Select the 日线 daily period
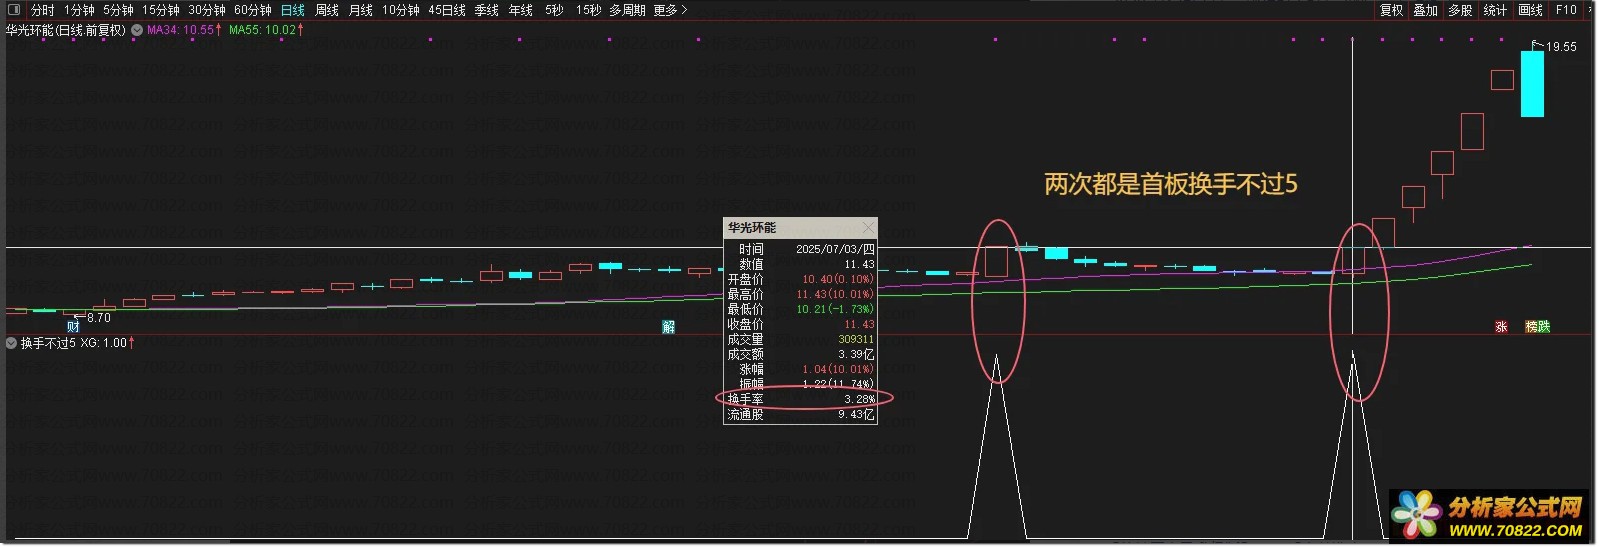 pyautogui.click(x=293, y=10)
